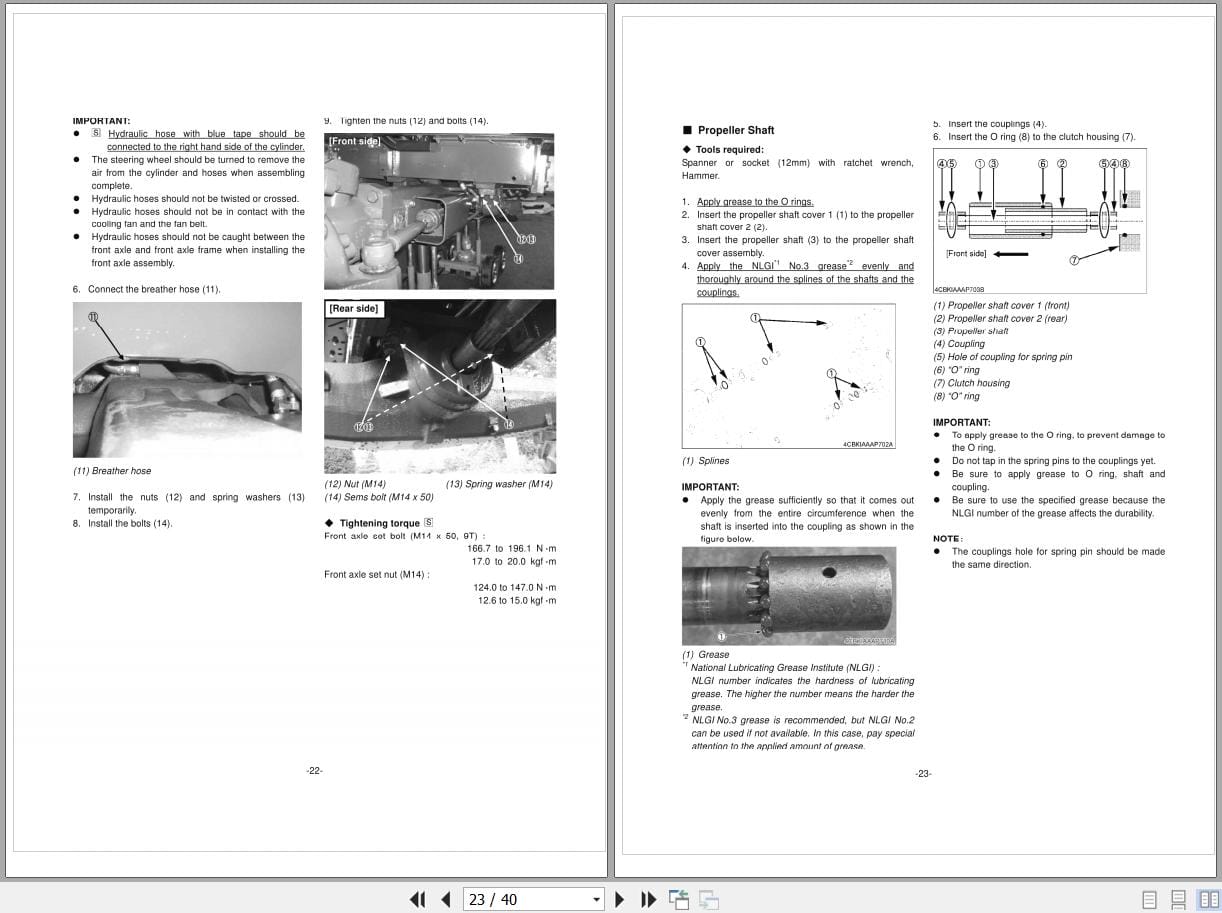Click '(5) Hole of coupling for spring pin'
The height and width of the screenshot is (913, 1222).
1003,357
